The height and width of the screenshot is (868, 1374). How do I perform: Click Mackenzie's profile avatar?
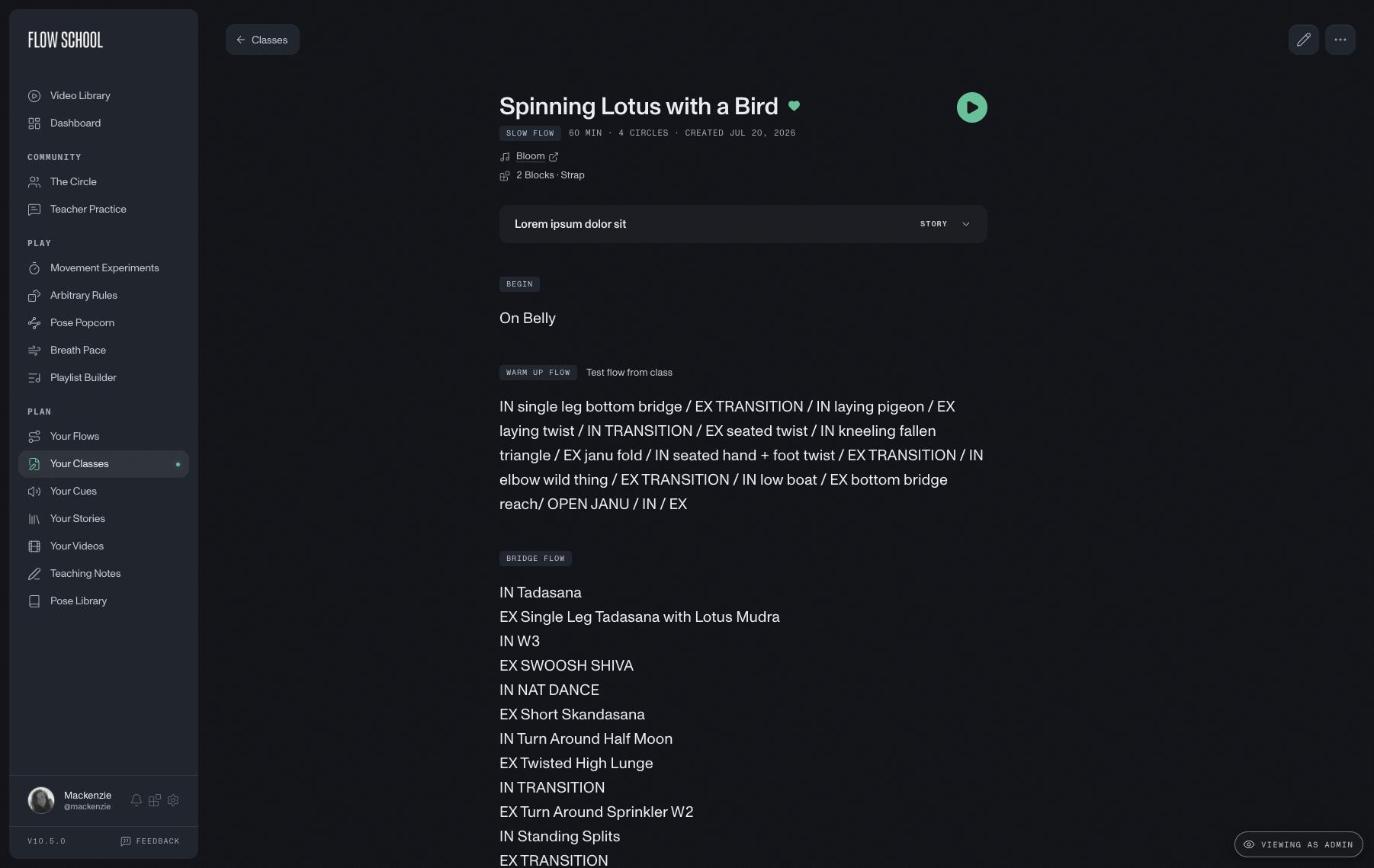[41, 800]
